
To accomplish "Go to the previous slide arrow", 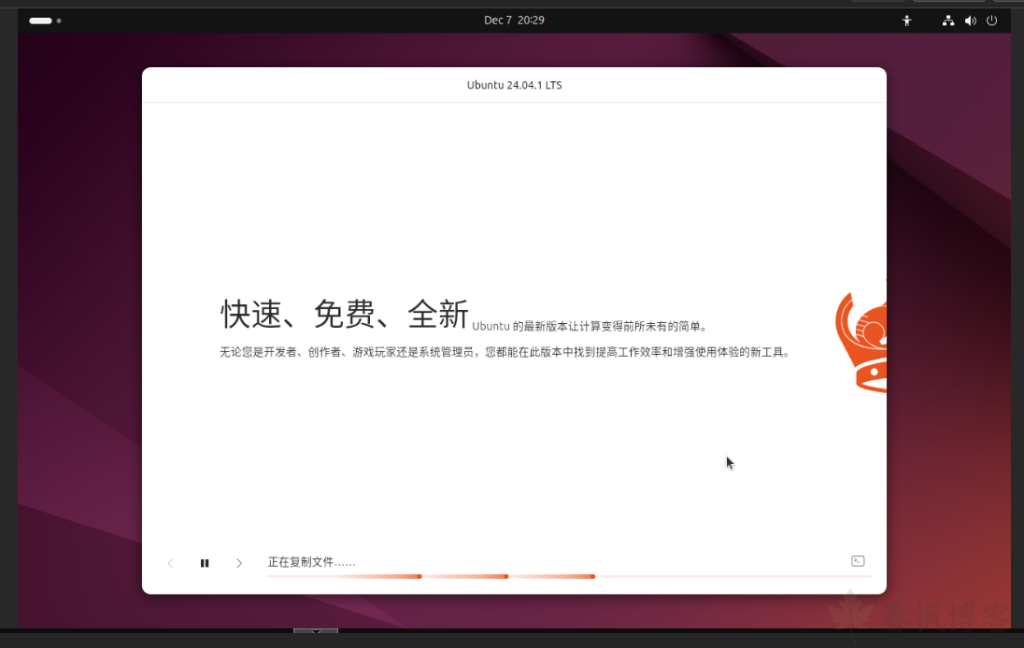I will click(x=170, y=563).
